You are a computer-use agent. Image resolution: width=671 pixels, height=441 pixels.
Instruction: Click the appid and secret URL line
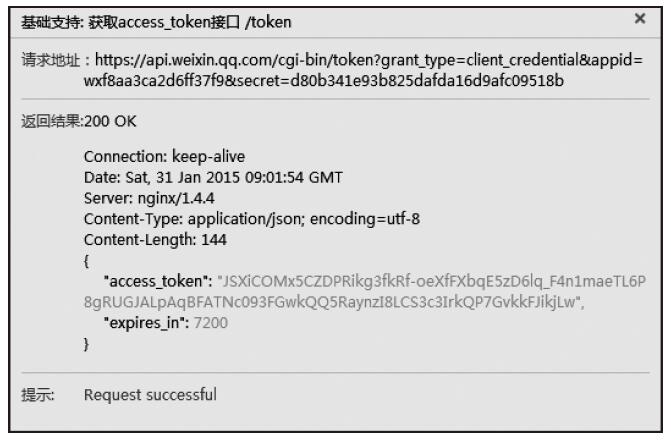[x=324, y=80]
